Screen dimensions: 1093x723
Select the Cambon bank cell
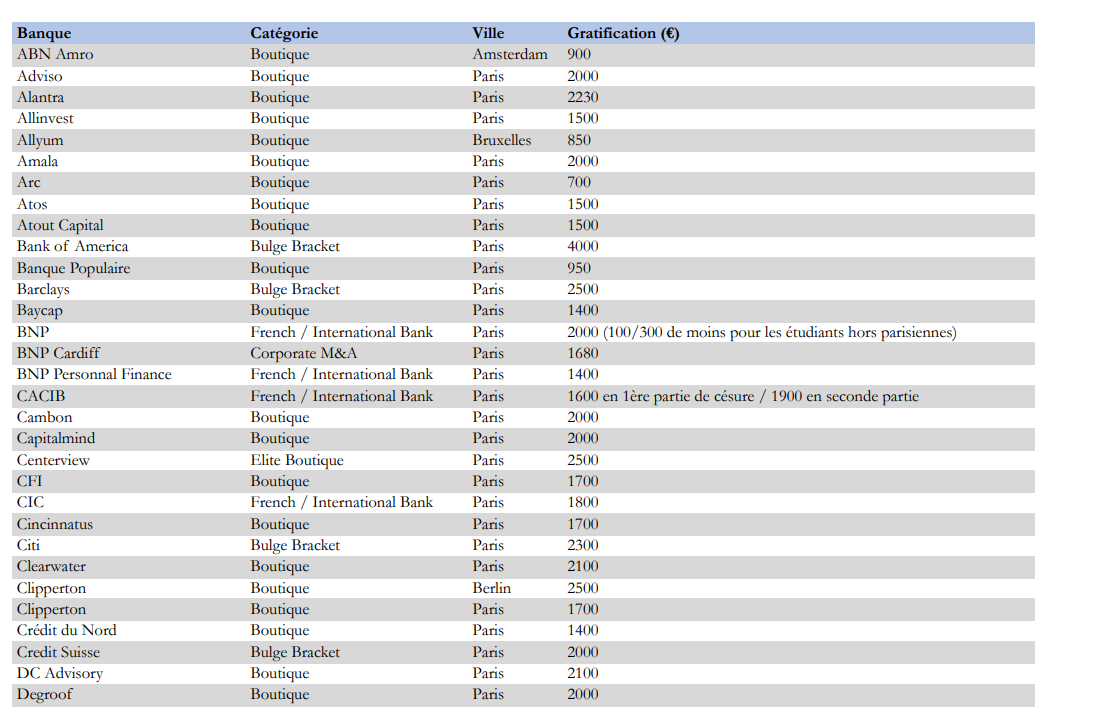[x=45, y=418]
